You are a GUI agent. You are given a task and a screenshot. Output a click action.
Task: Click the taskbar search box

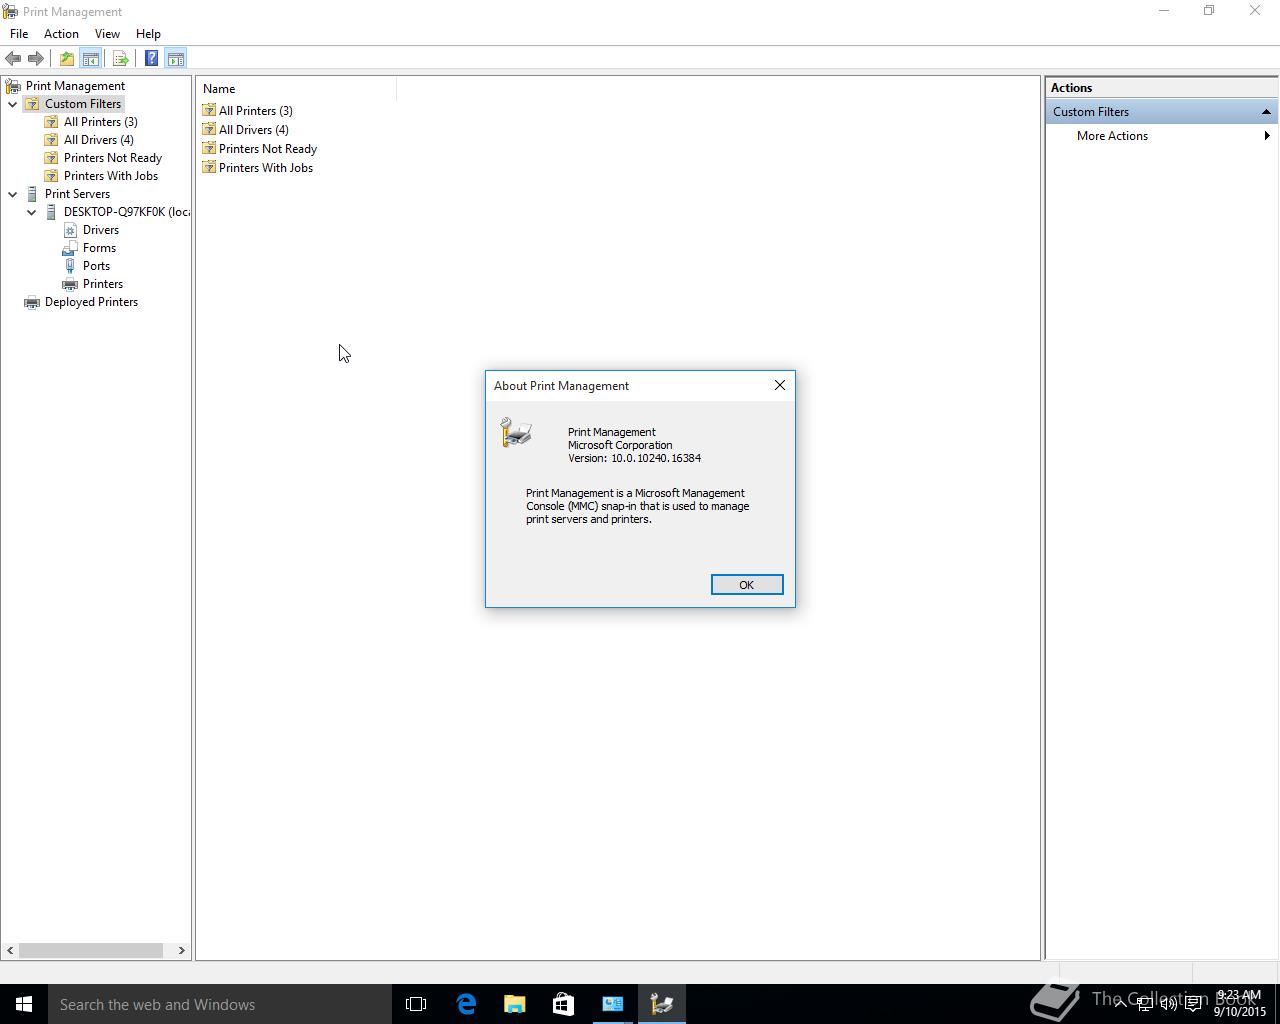[x=219, y=1004]
